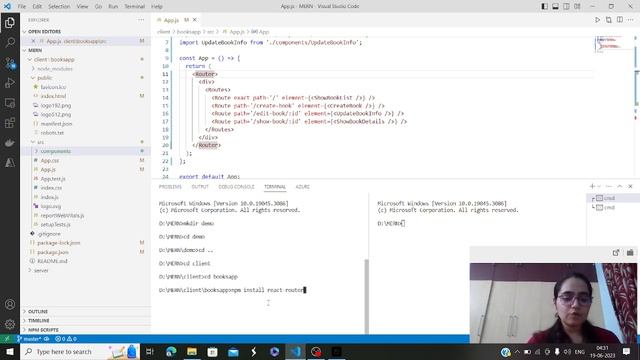The height and width of the screenshot is (360, 640).
Task: Close the App.js editor tab
Action: [195, 20]
